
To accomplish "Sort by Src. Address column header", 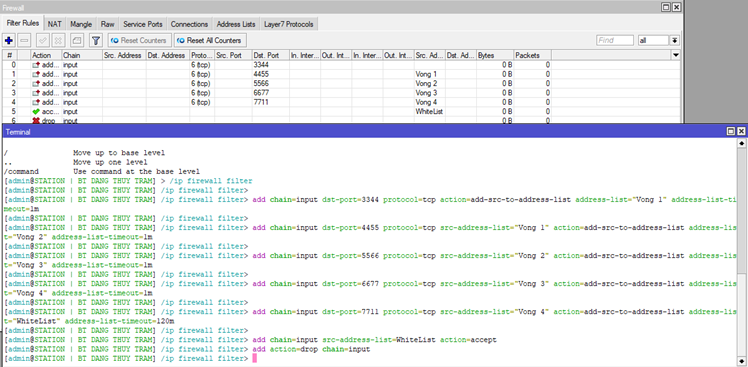I will point(124,55).
